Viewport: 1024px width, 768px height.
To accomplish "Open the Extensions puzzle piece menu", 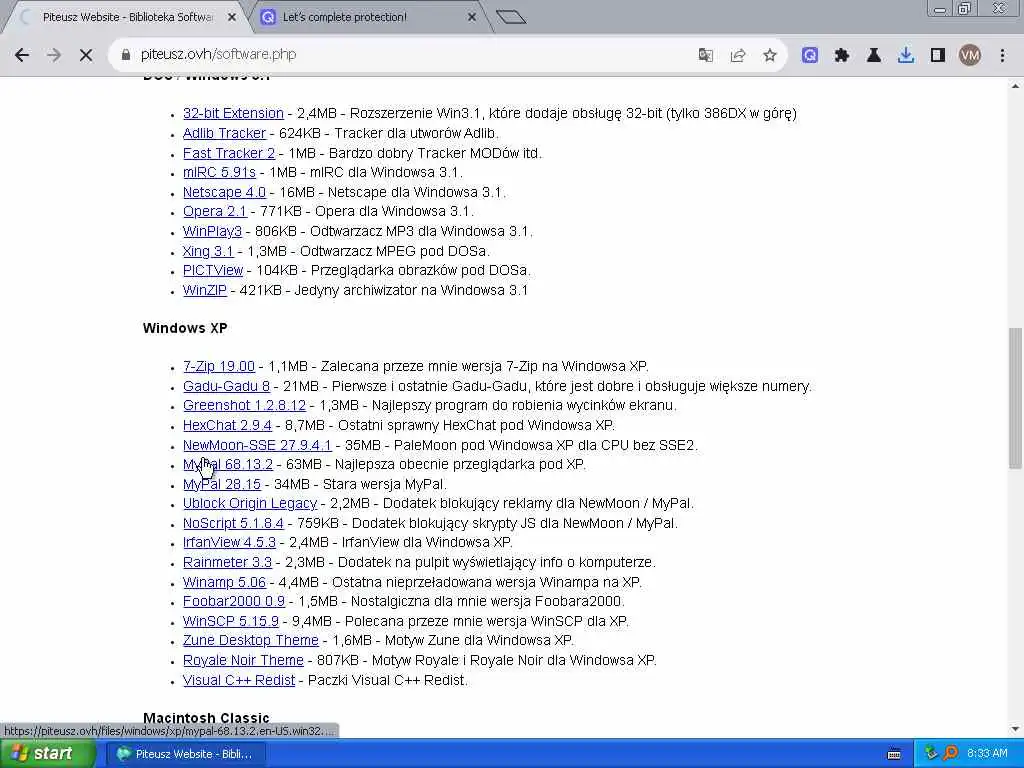I will click(842, 55).
